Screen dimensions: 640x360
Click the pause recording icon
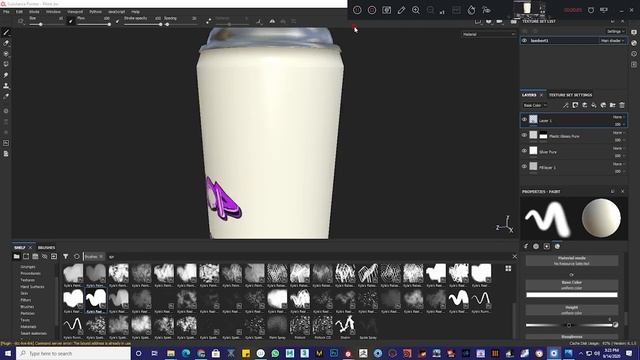pos(357,10)
